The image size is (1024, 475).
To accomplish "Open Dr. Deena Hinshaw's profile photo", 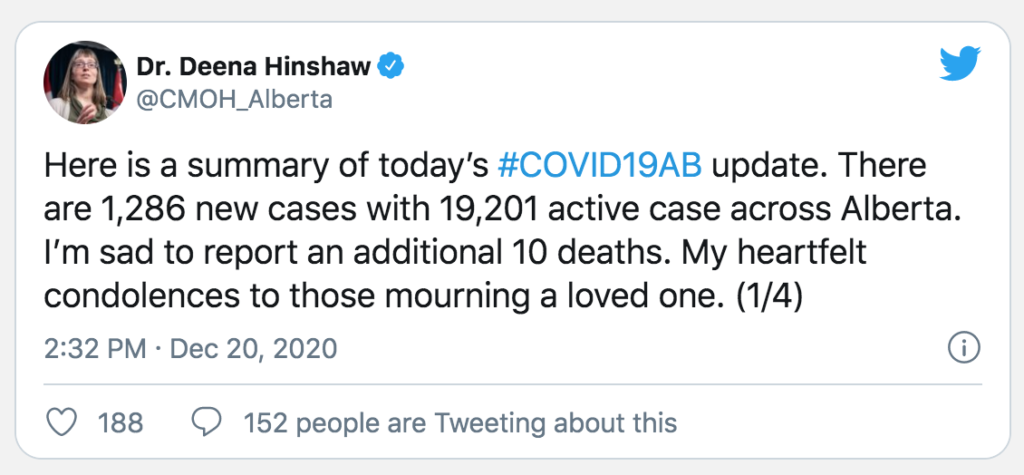I will 83,83.
